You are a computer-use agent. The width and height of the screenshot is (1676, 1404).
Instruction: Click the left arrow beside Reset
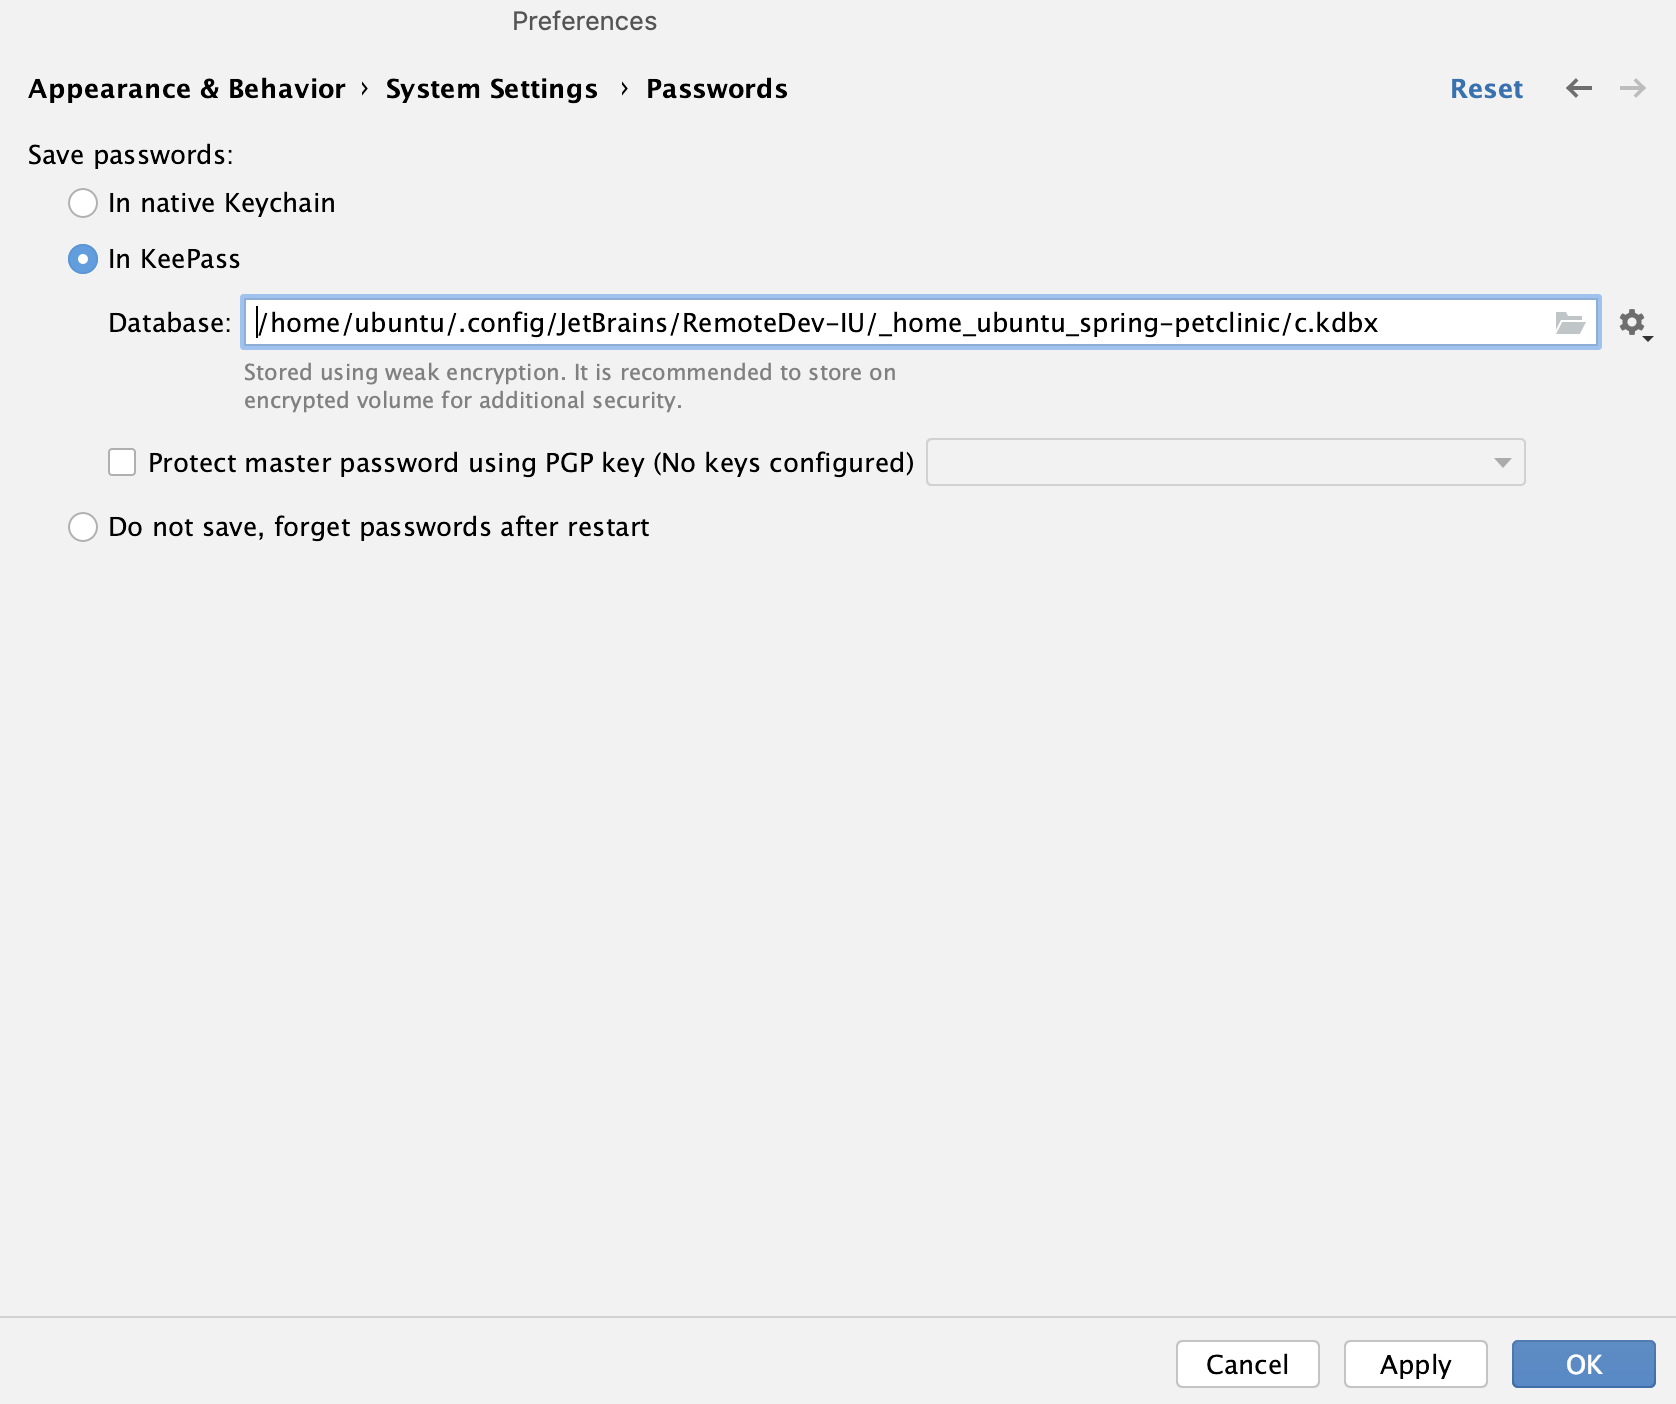click(1578, 88)
